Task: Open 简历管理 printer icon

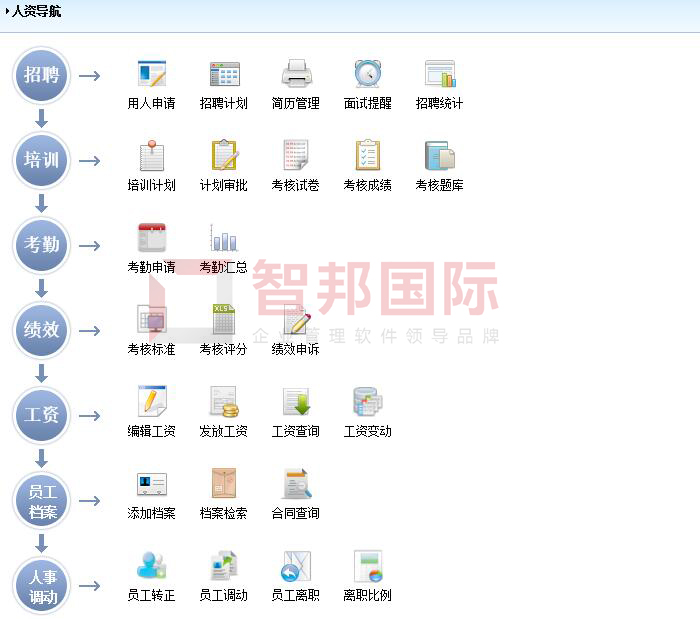Action: 296,75
